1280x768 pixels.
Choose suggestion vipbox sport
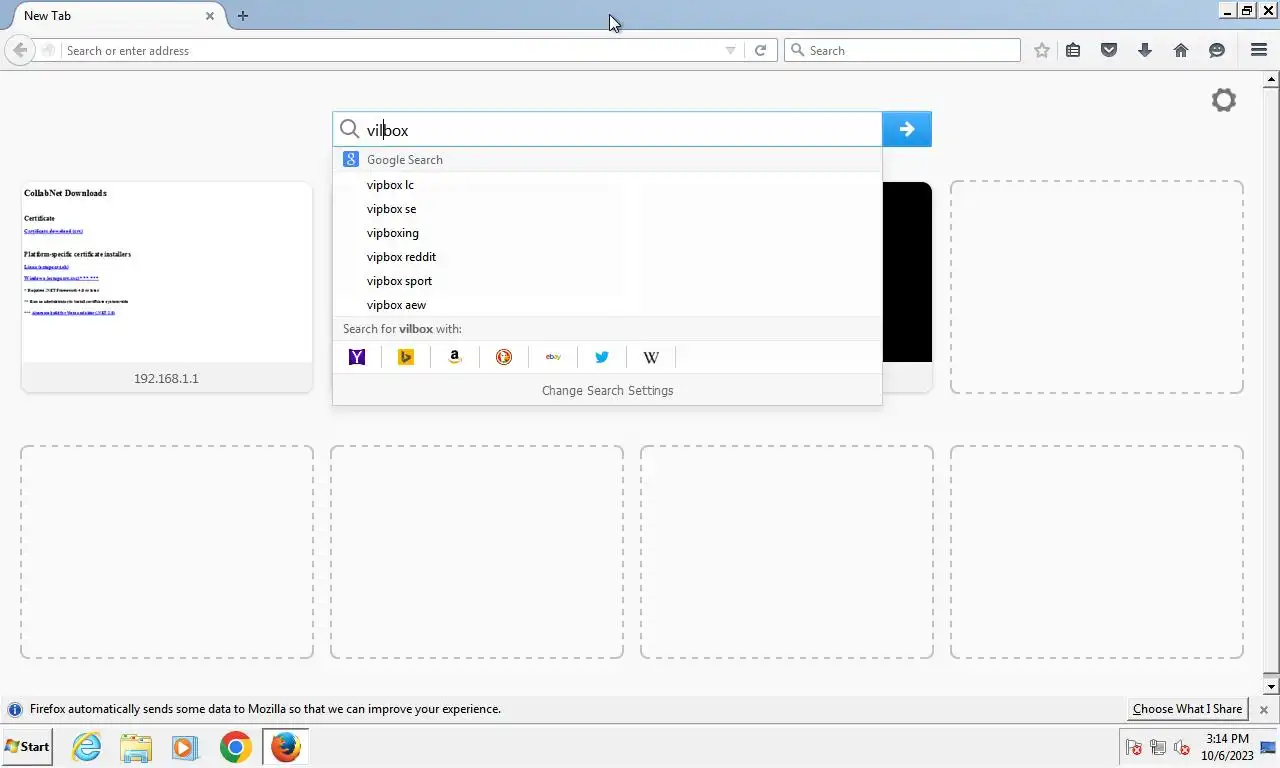[607, 281]
